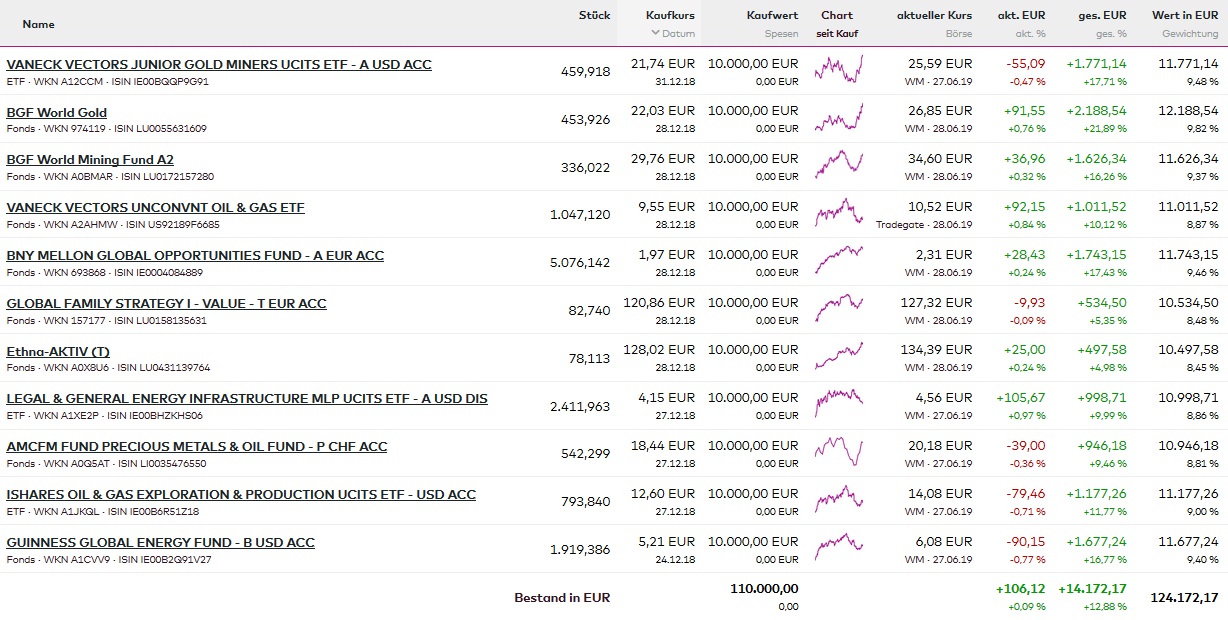1228x620 pixels.
Task: Open BNY MELLON GLOBAL OPPORTUNITIES FUND details
Action: click(x=195, y=256)
